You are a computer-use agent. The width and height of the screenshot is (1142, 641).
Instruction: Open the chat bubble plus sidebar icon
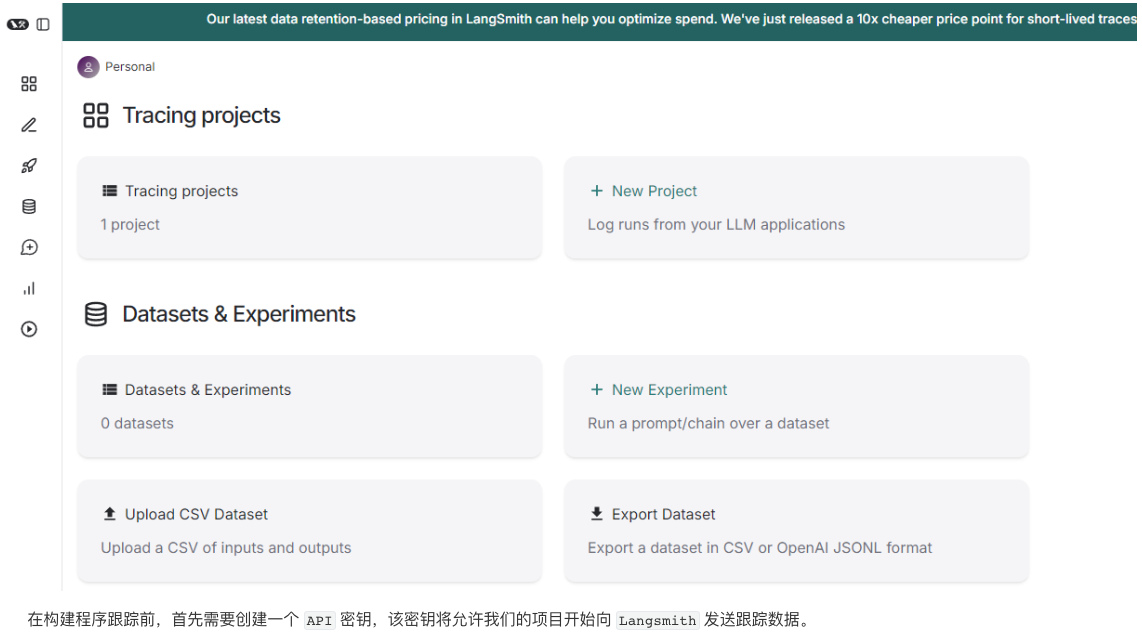[x=29, y=247]
